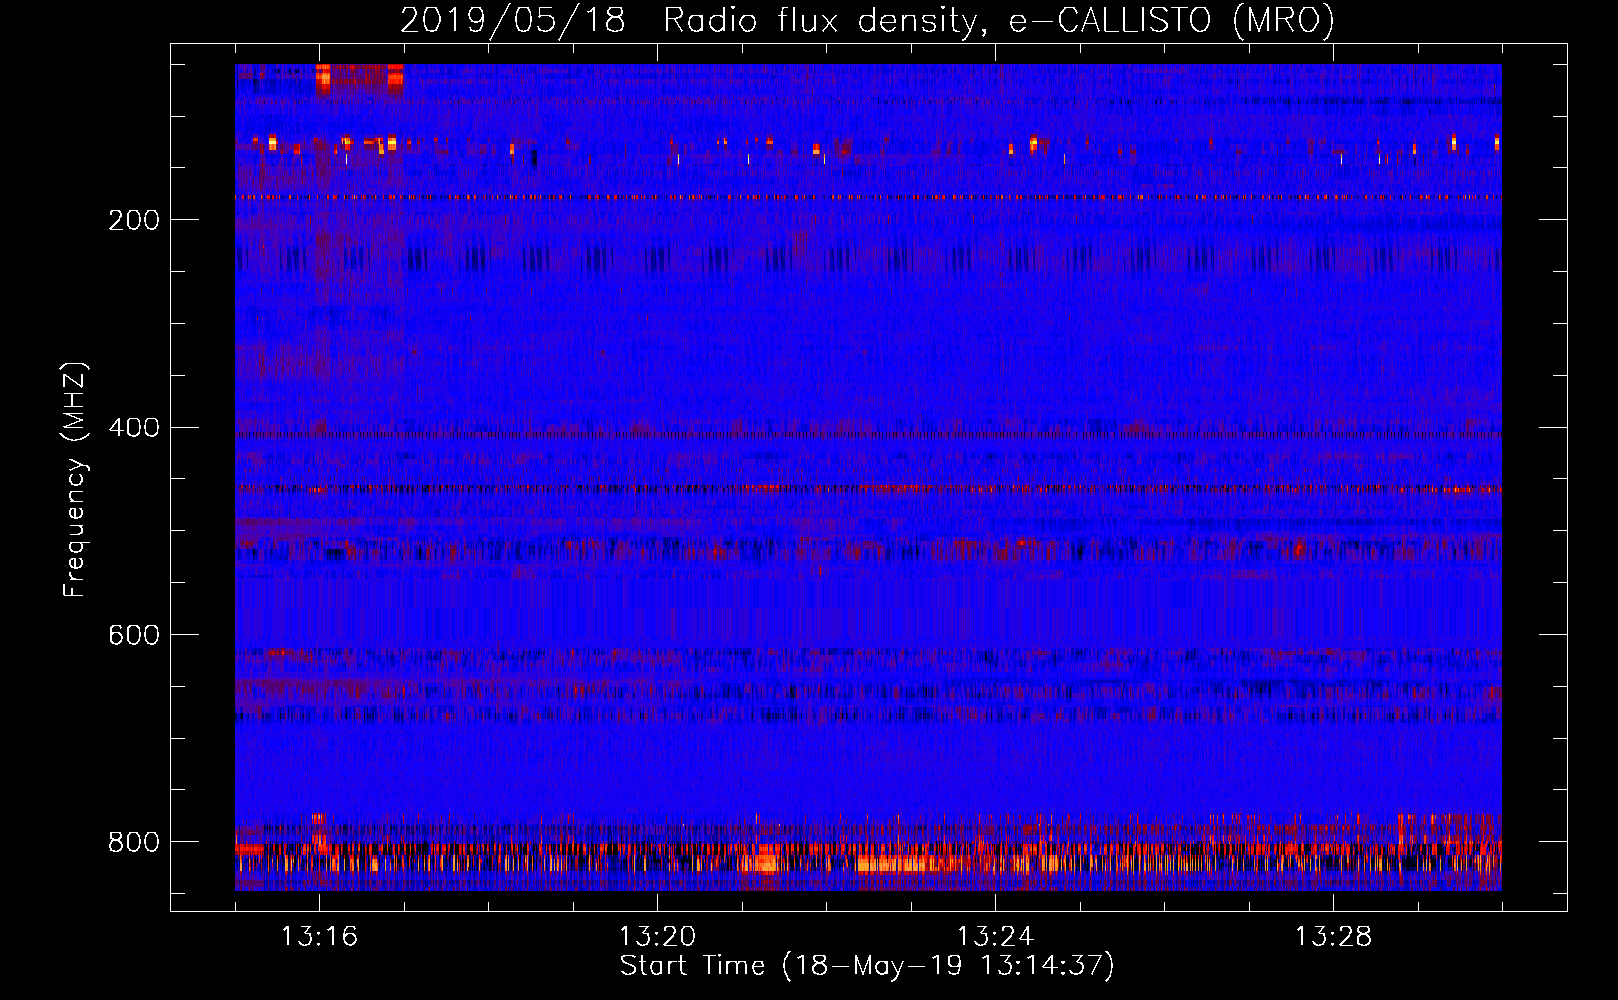This screenshot has height=1000, width=1618.
Task: Click the 13:16 time tick label
Action: (319, 937)
